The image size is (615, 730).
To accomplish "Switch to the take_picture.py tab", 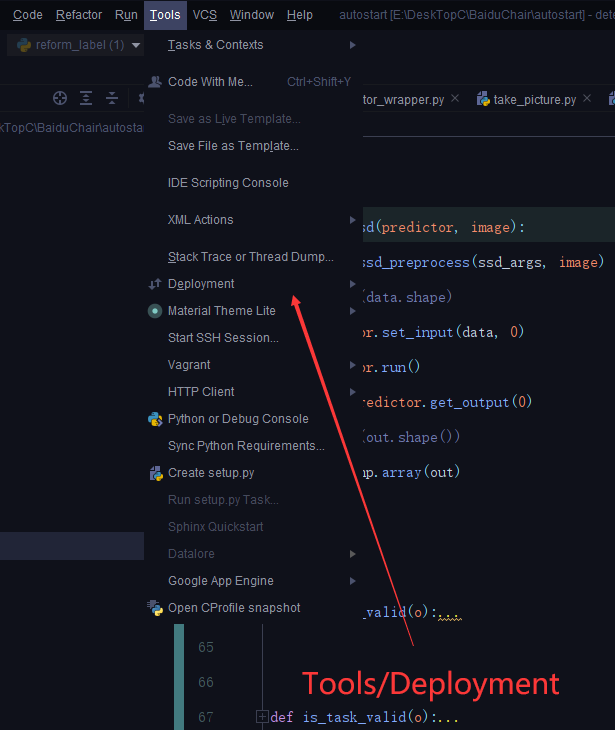I will pyautogui.click(x=534, y=99).
